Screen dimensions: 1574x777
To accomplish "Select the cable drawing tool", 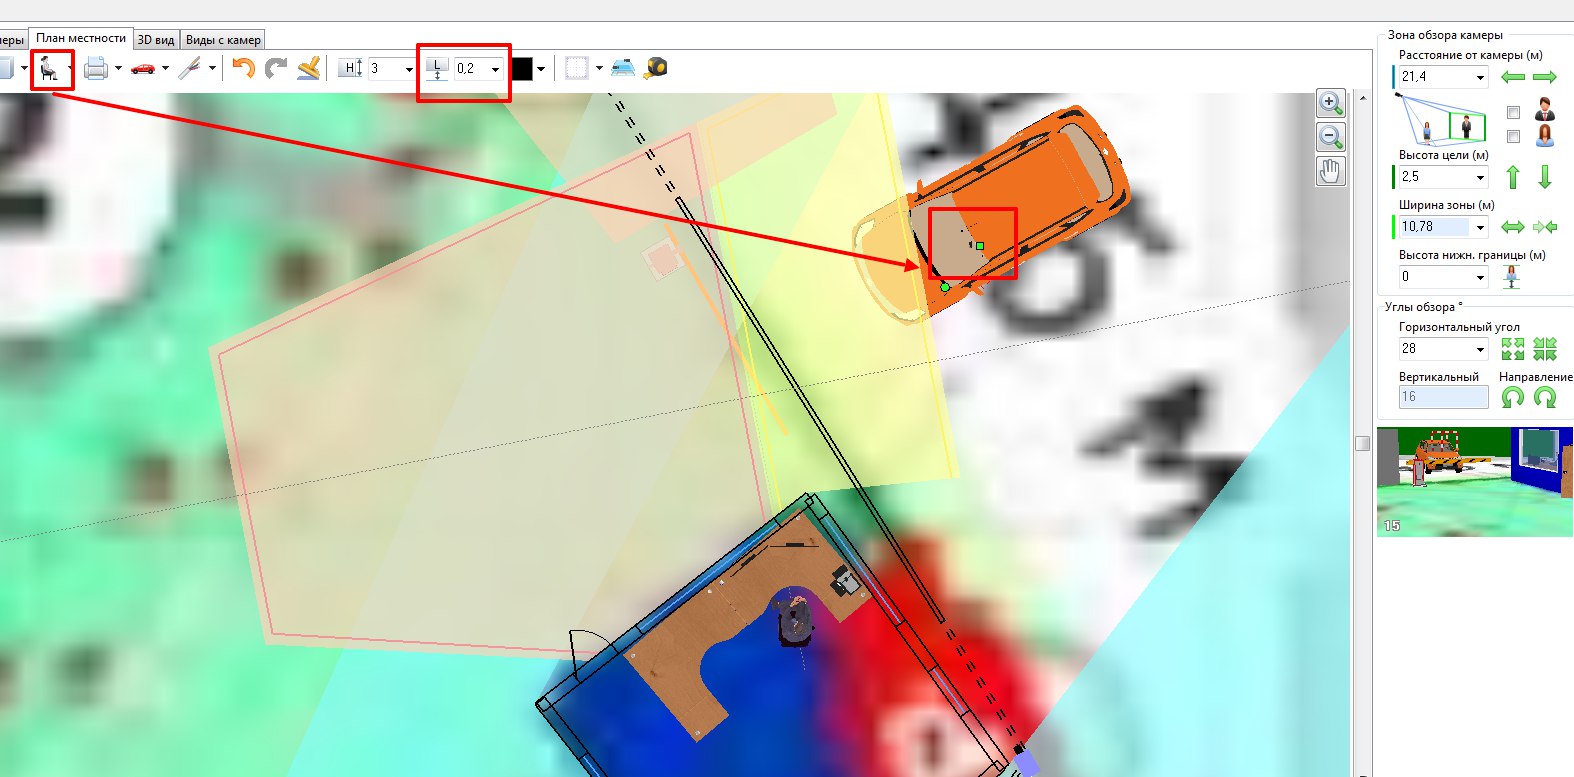I will click(189, 68).
